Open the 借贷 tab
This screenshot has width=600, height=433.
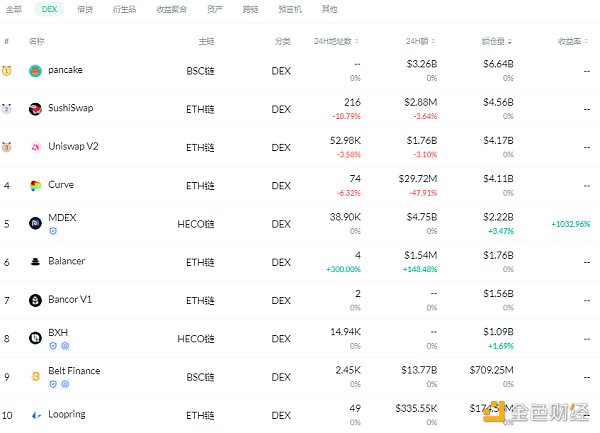(x=85, y=9)
